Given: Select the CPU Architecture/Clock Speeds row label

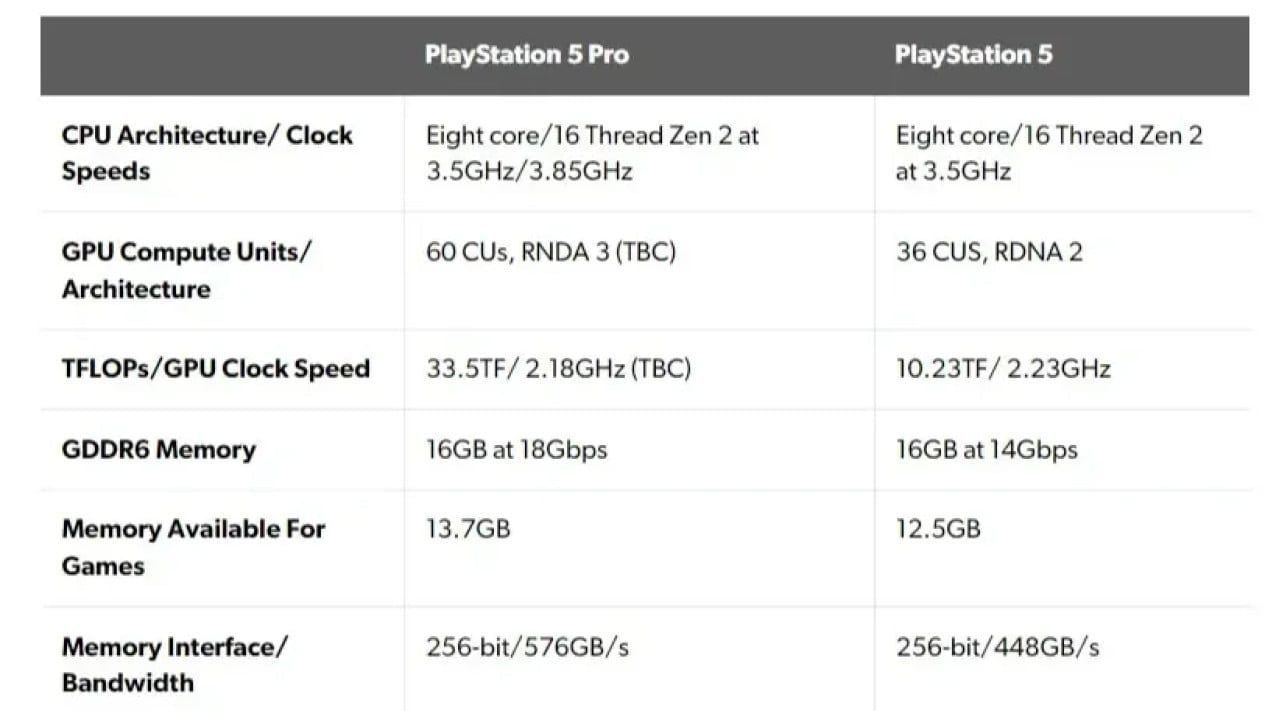Looking at the screenshot, I should [x=207, y=153].
